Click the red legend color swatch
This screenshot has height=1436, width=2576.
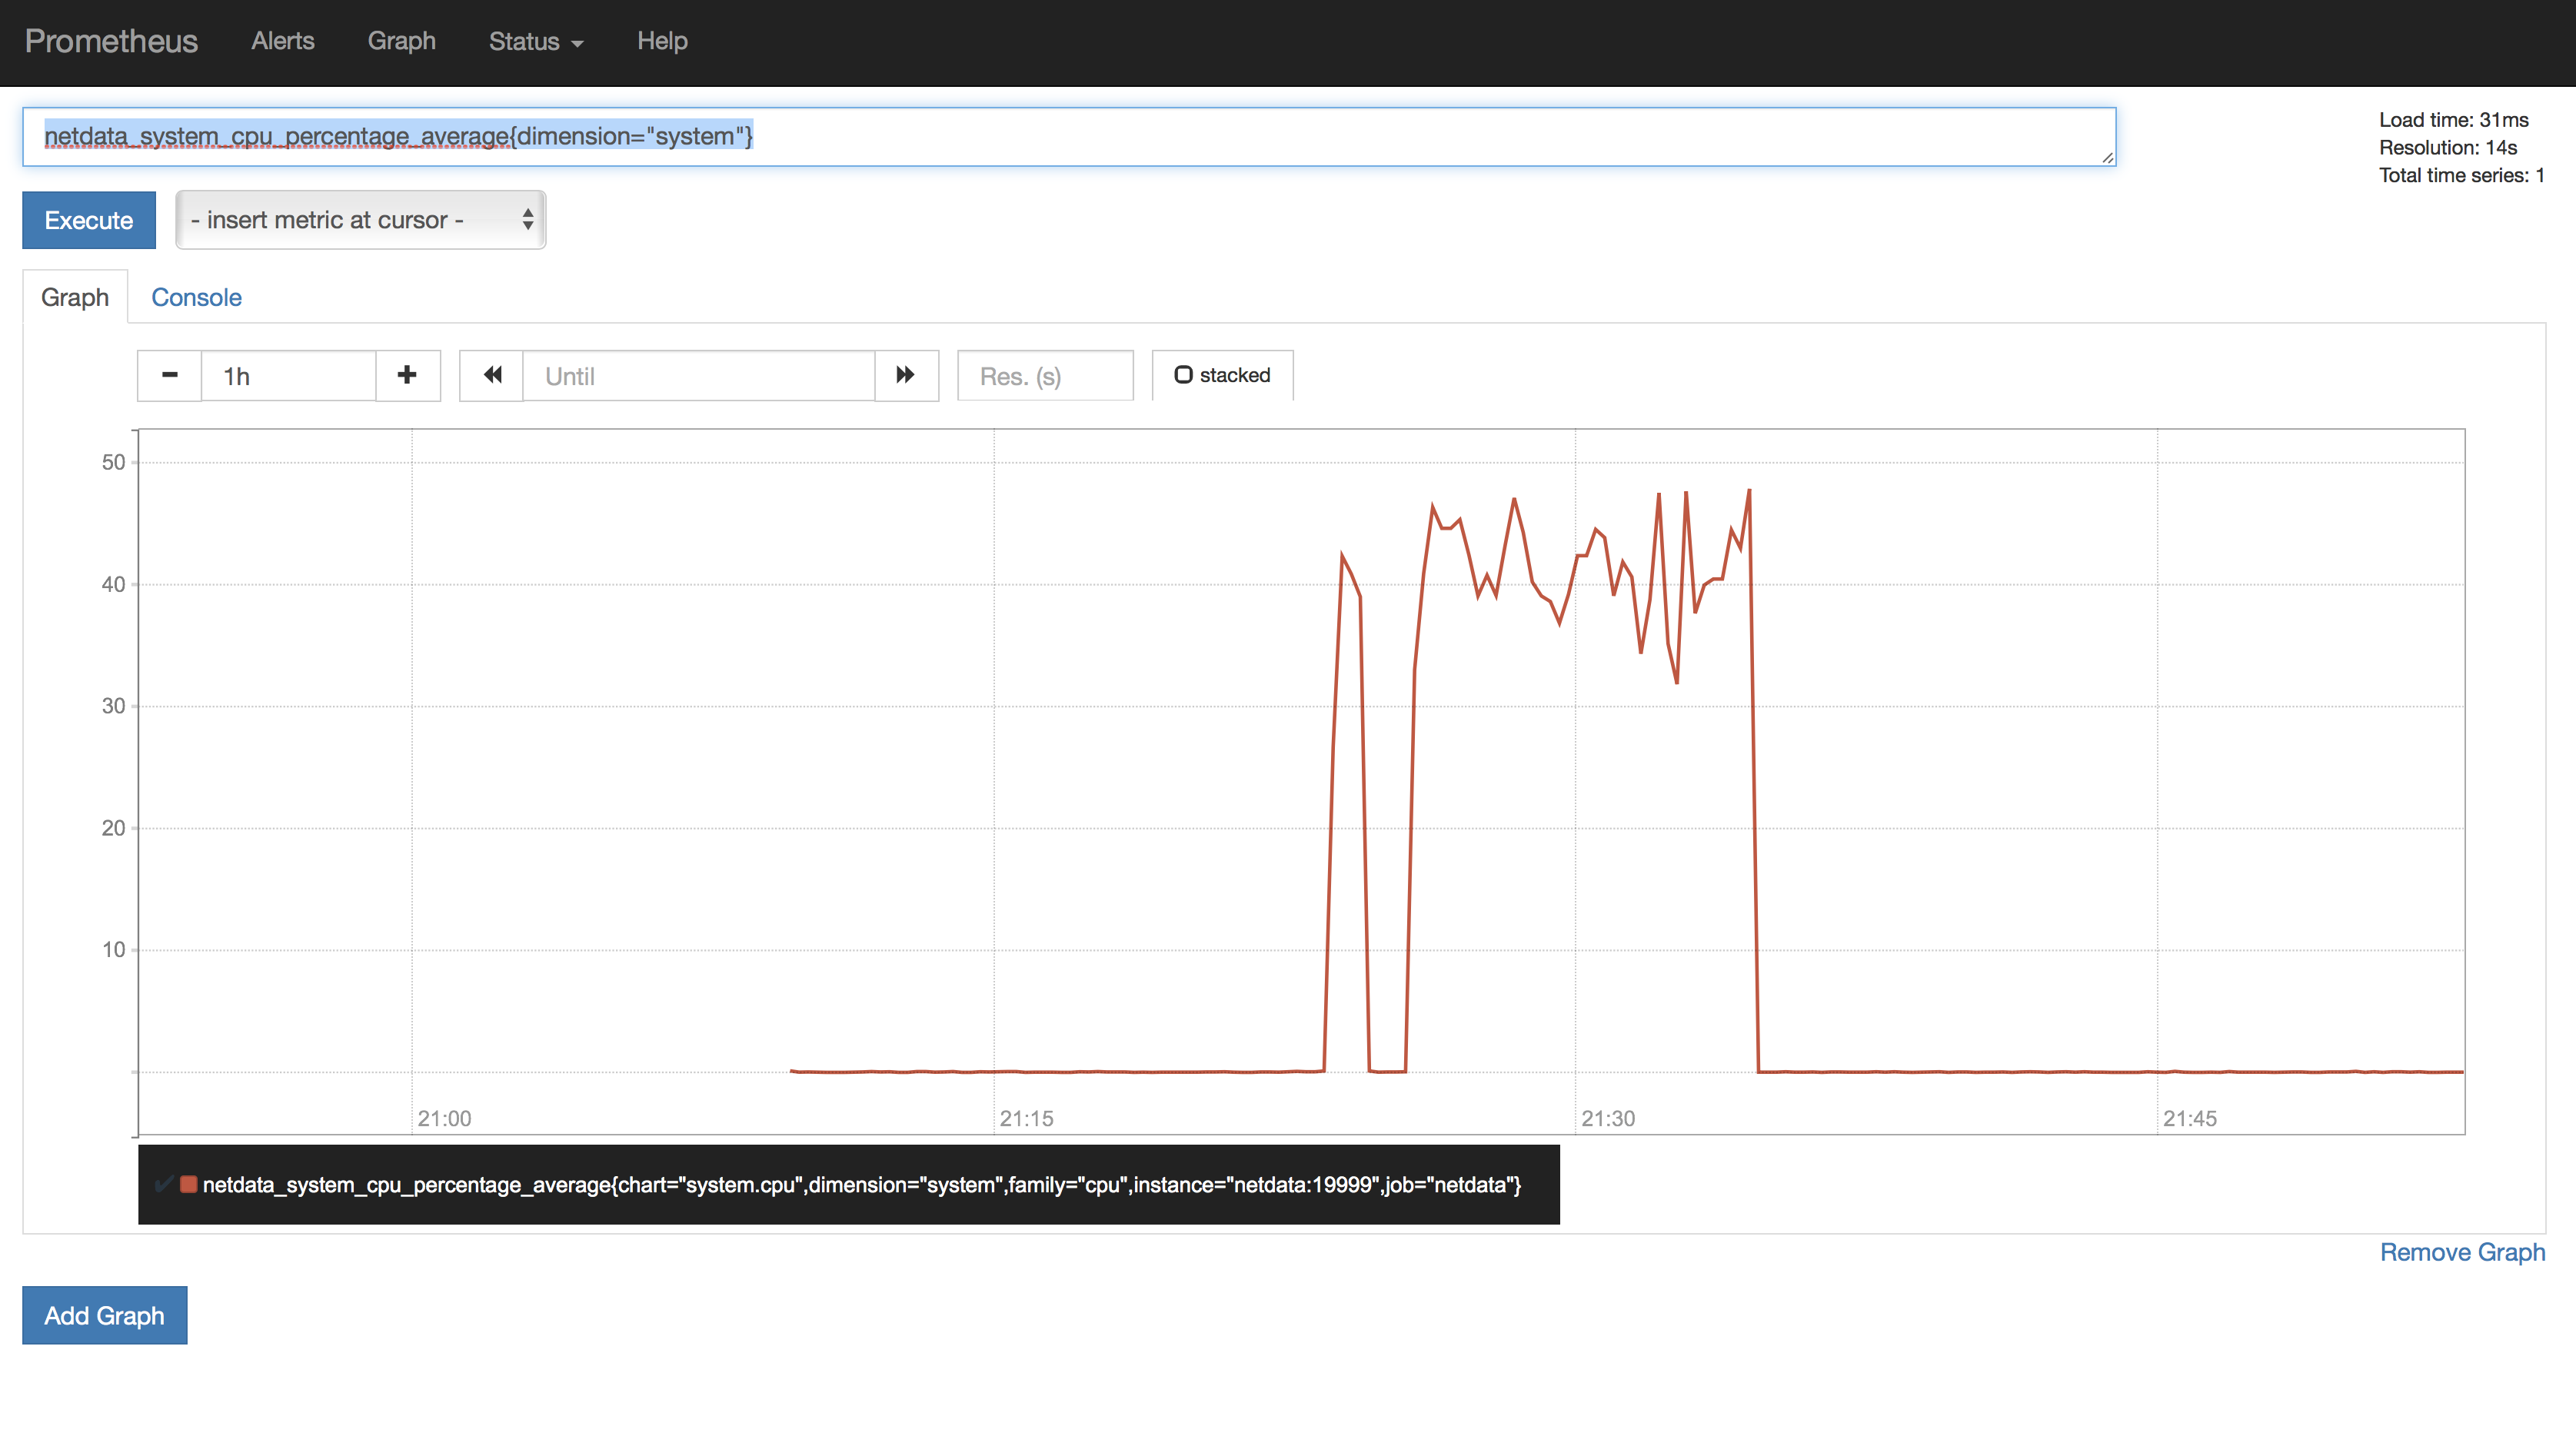[188, 1184]
